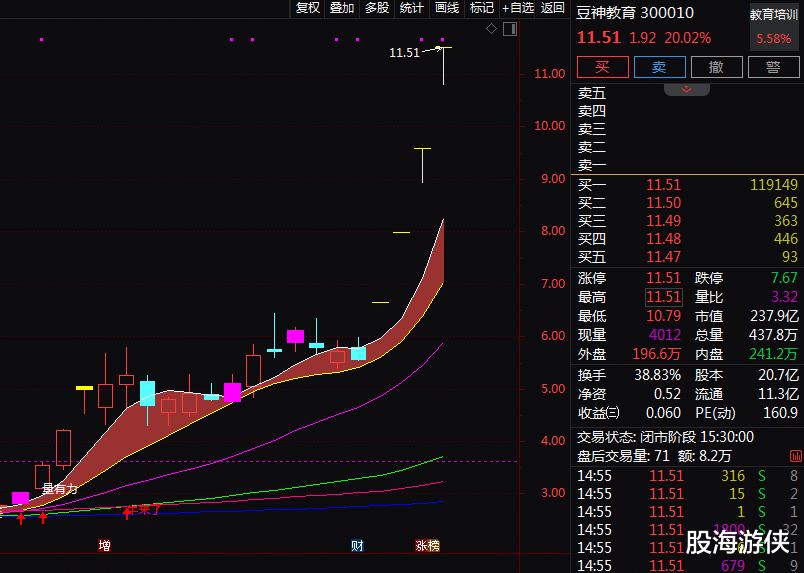Click the 买一 bid price 11.51
Viewport: 804px width, 573px height.
pyautogui.click(x=663, y=185)
